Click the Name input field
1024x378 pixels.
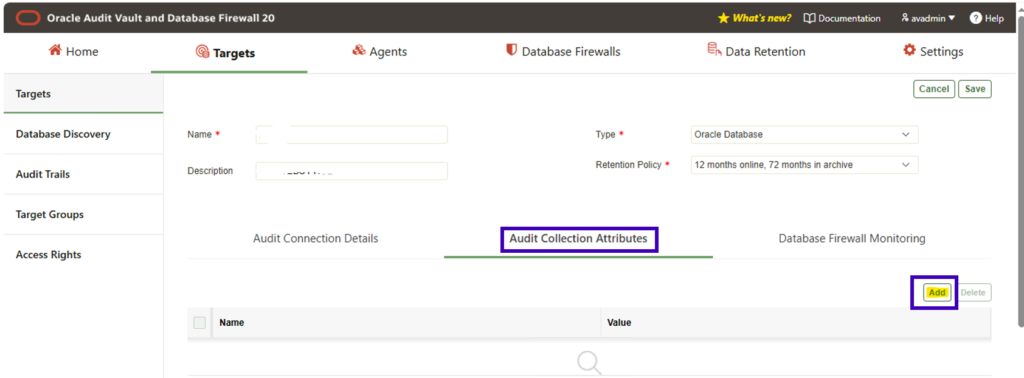[x=351, y=134]
